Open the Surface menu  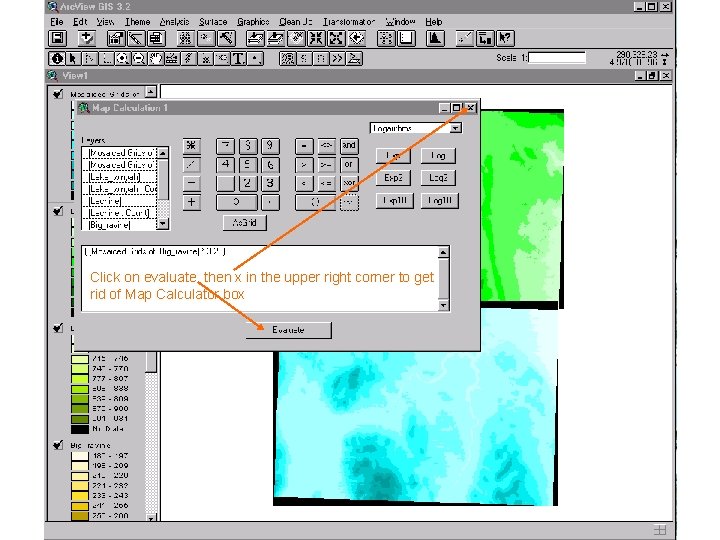coord(213,22)
